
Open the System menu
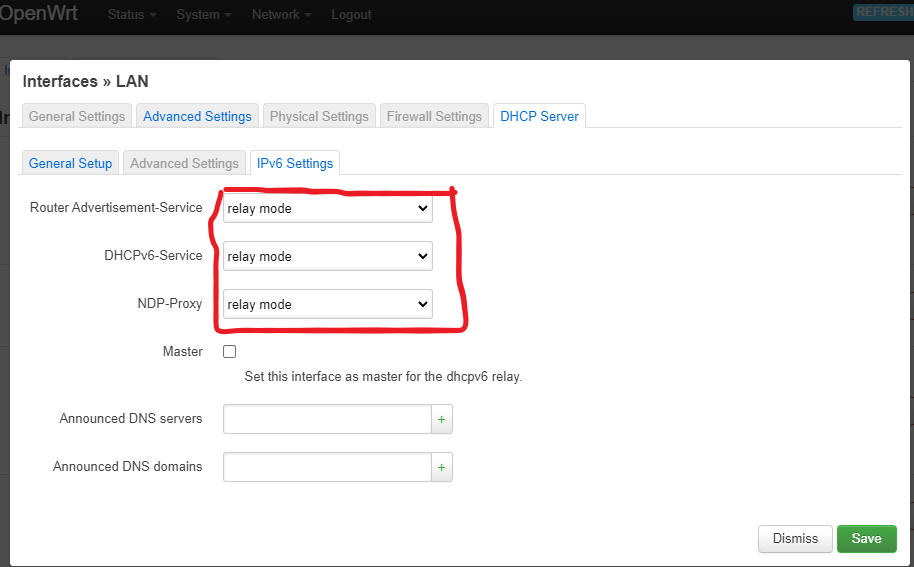204,15
